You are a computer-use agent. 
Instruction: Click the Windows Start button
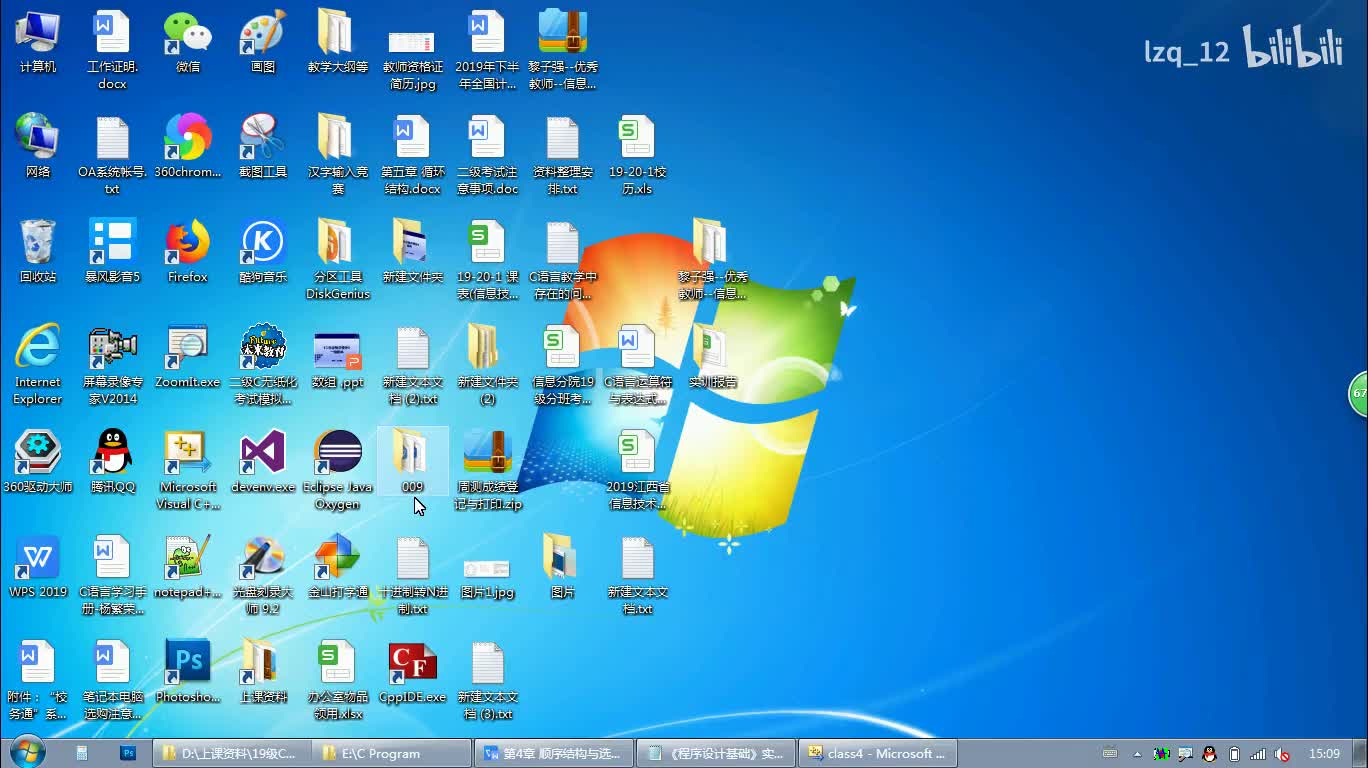point(27,752)
